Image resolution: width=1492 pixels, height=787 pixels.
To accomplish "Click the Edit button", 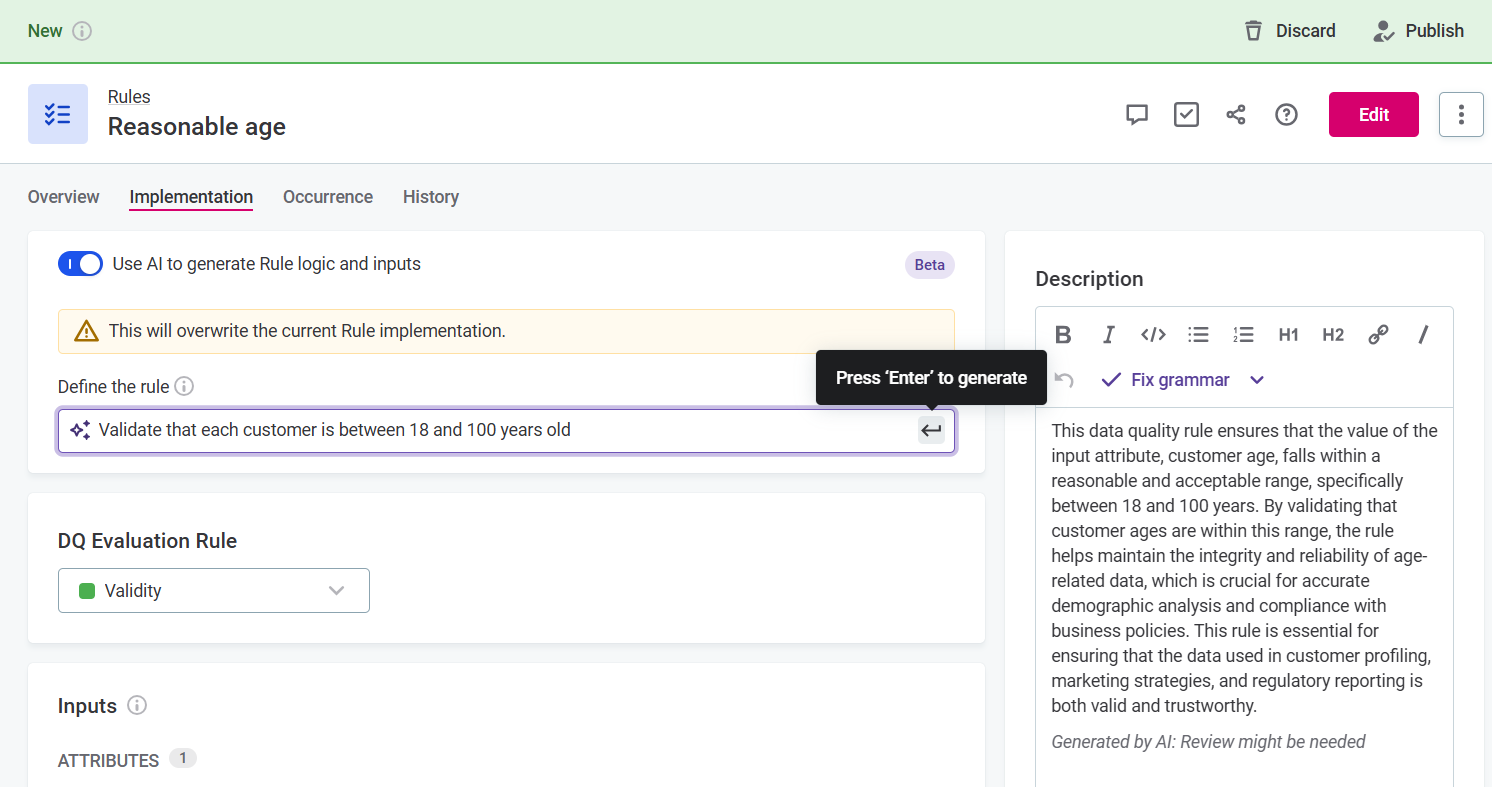I will click(x=1373, y=114).
